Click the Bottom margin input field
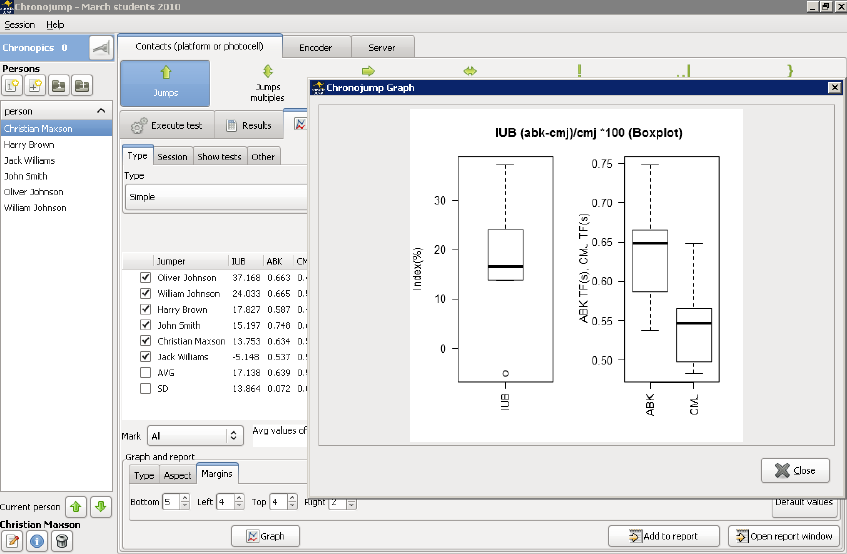 click(x=171, y=502)
